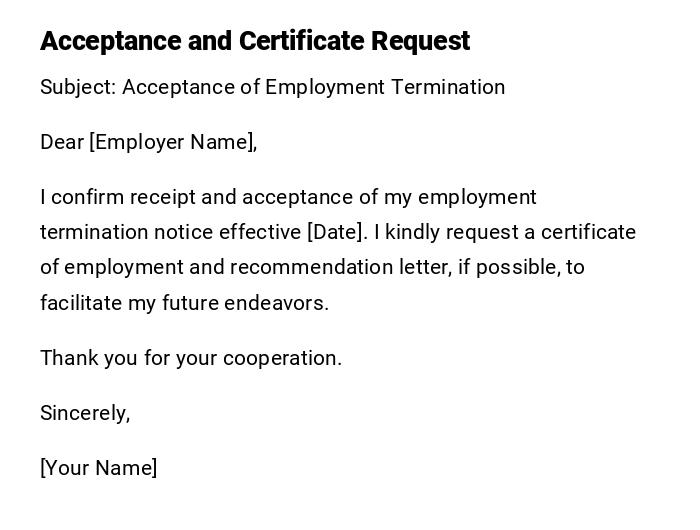
Task: Click the "Thank you for your cooperation." line
Action: click(191, 358)
